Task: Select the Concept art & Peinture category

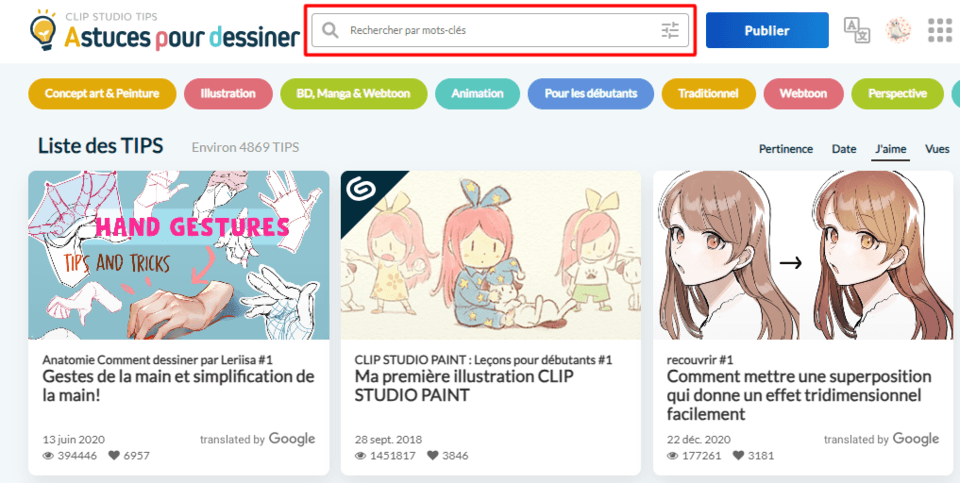Action: [x=102, y=94]
